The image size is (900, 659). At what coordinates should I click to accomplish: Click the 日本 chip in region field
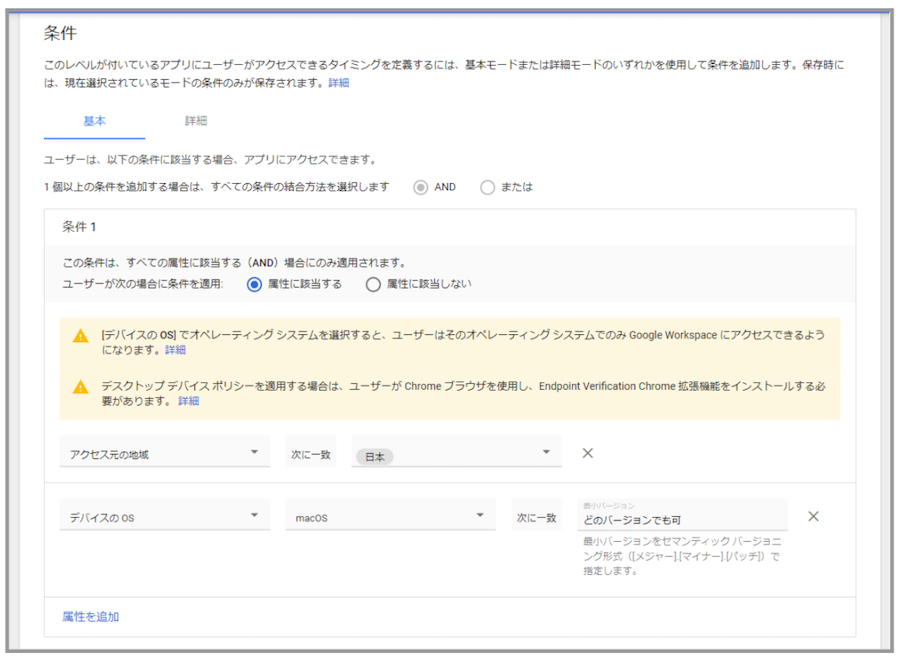click(375, 456)
